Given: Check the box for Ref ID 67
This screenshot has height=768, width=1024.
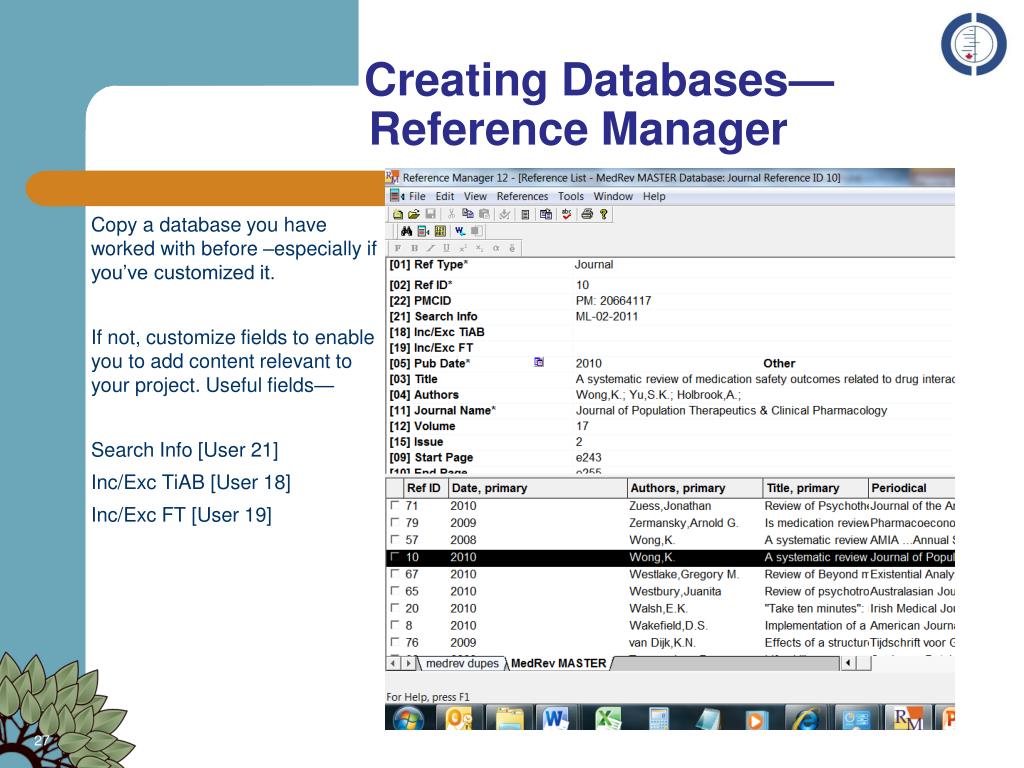Looking at the screenshot, I should pos(394,573).
